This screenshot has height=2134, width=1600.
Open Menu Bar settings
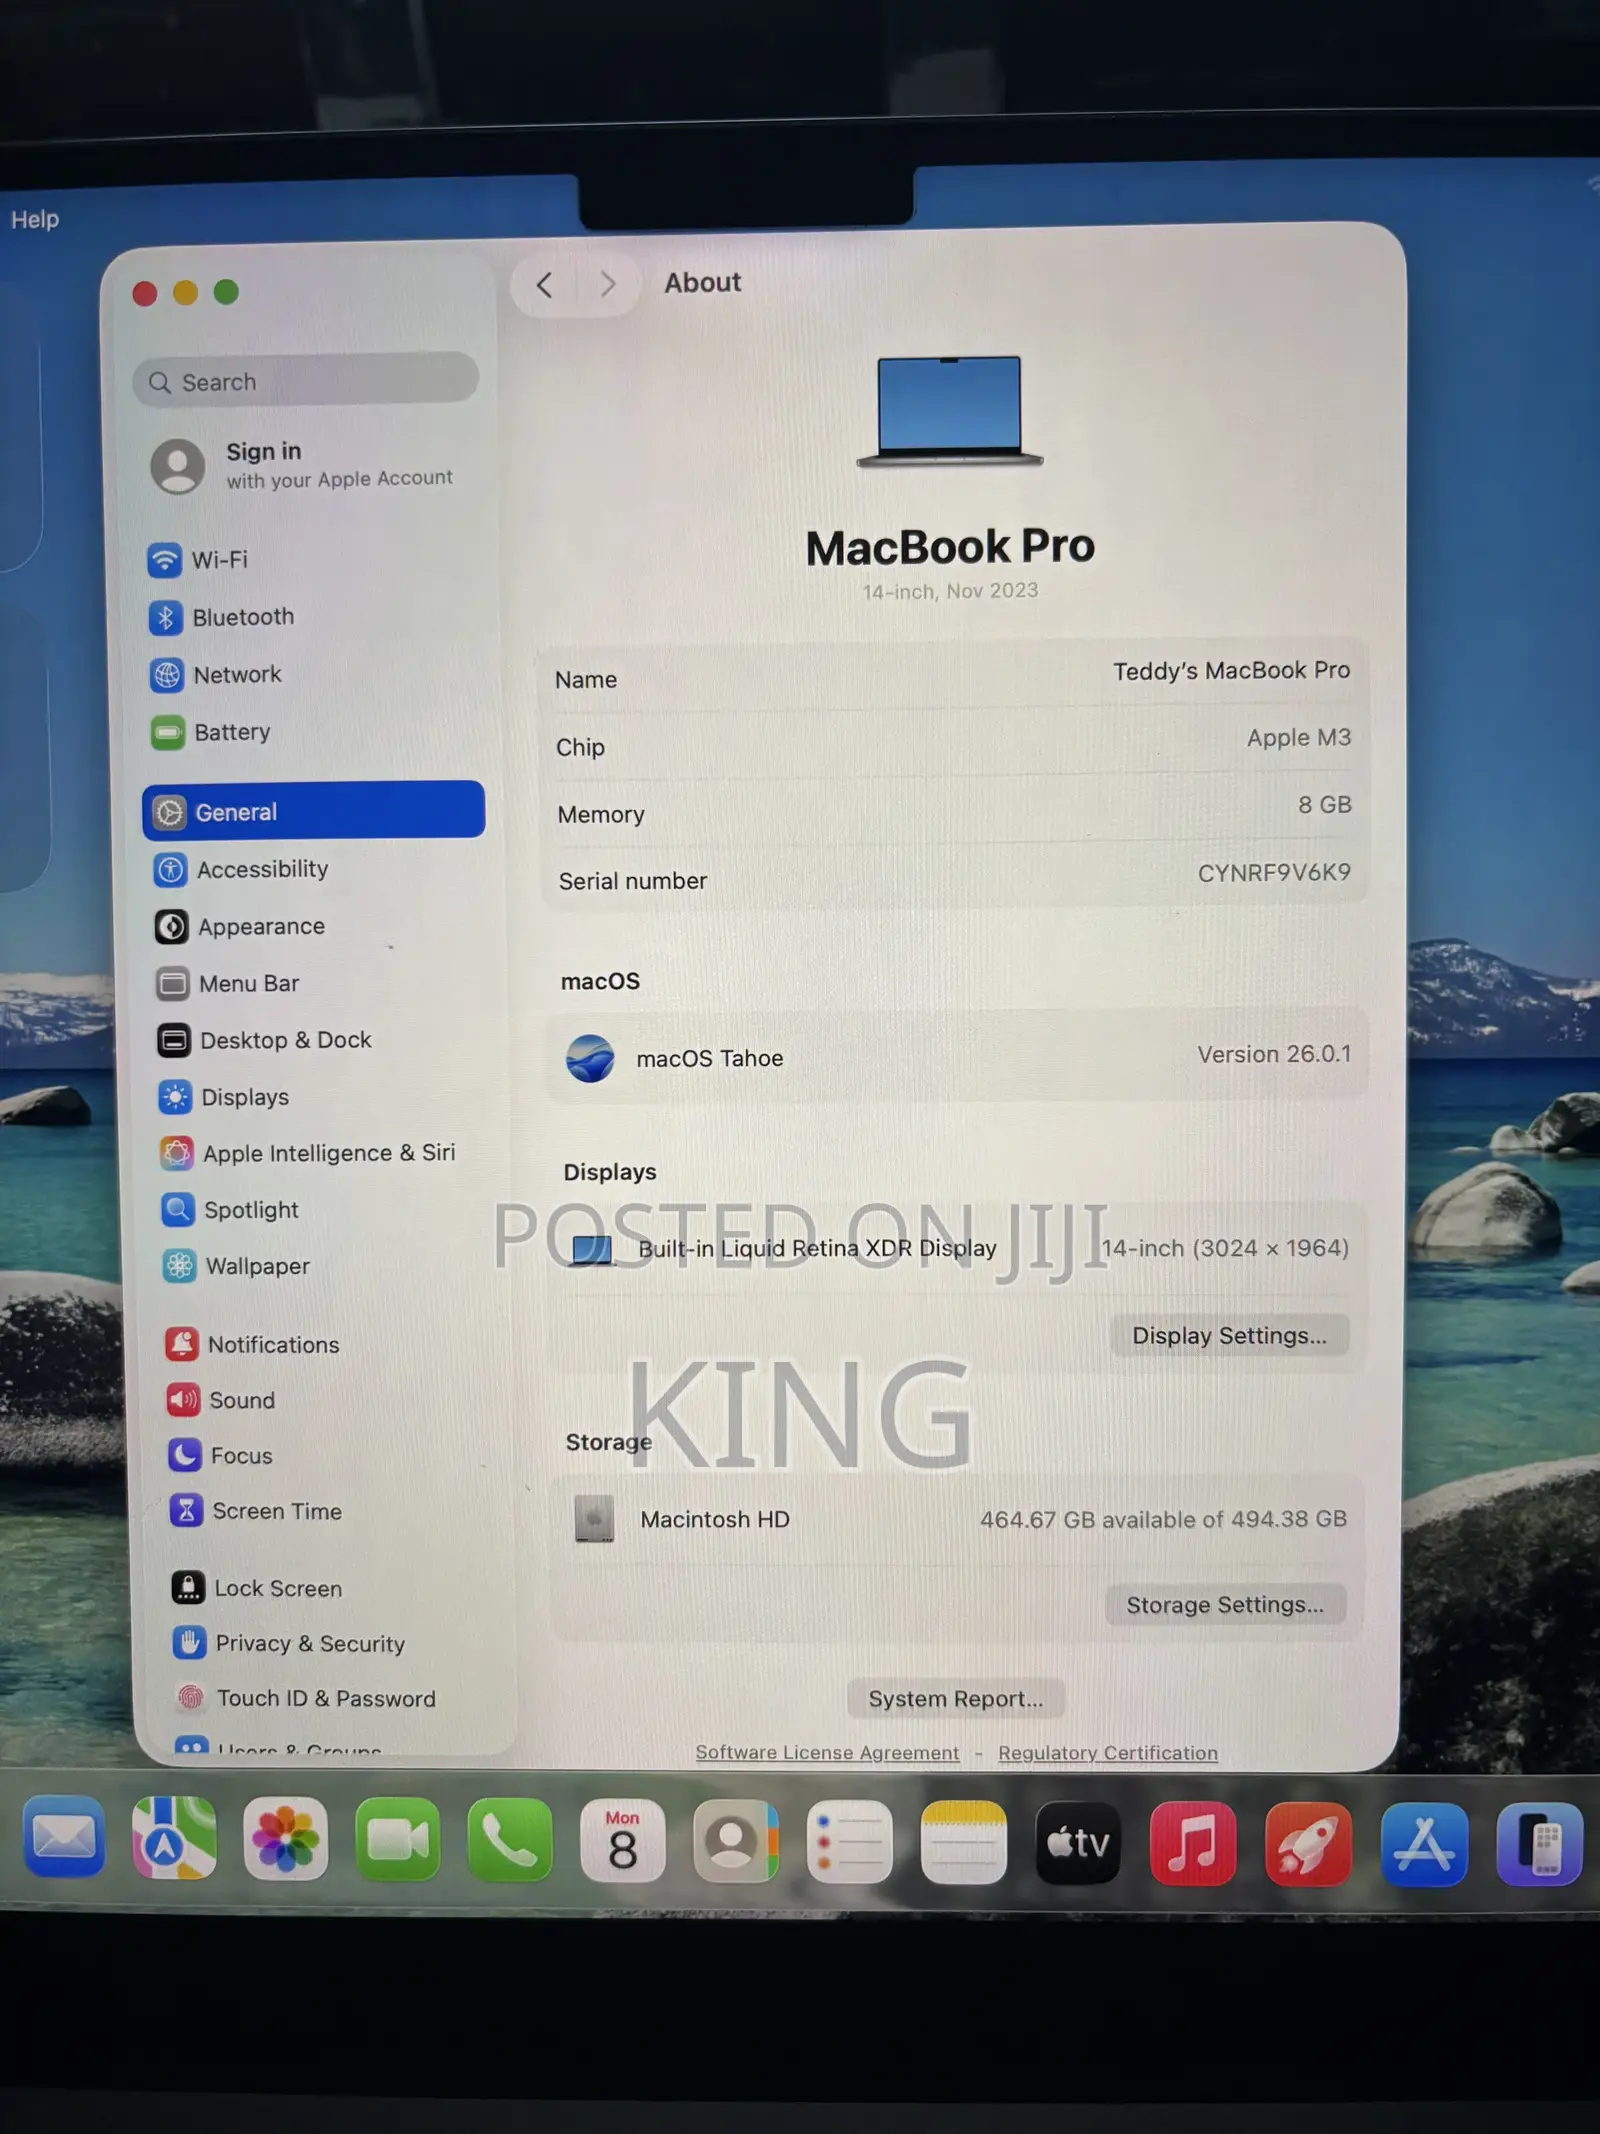click(x=227, y=984)
